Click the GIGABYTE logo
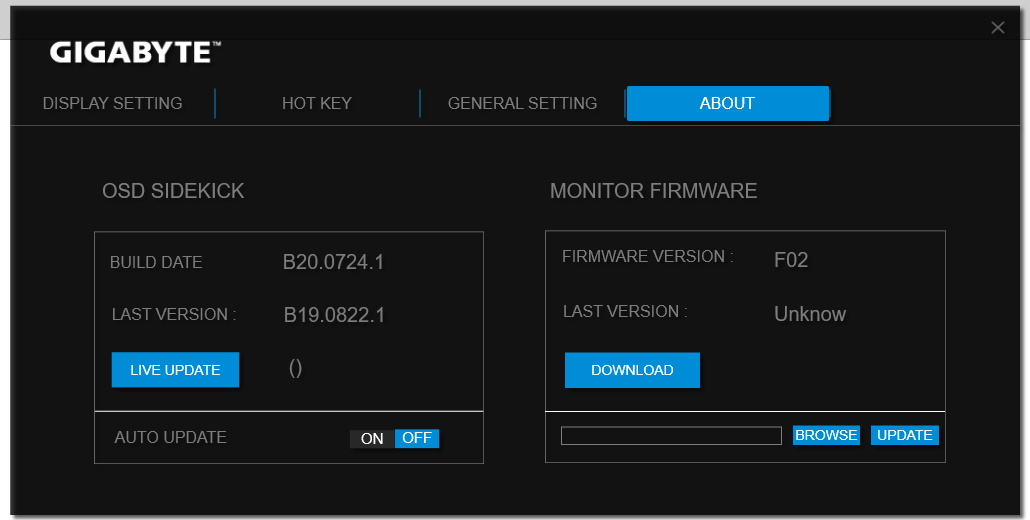Screen dimensions: 1030x520 (135, 52)
